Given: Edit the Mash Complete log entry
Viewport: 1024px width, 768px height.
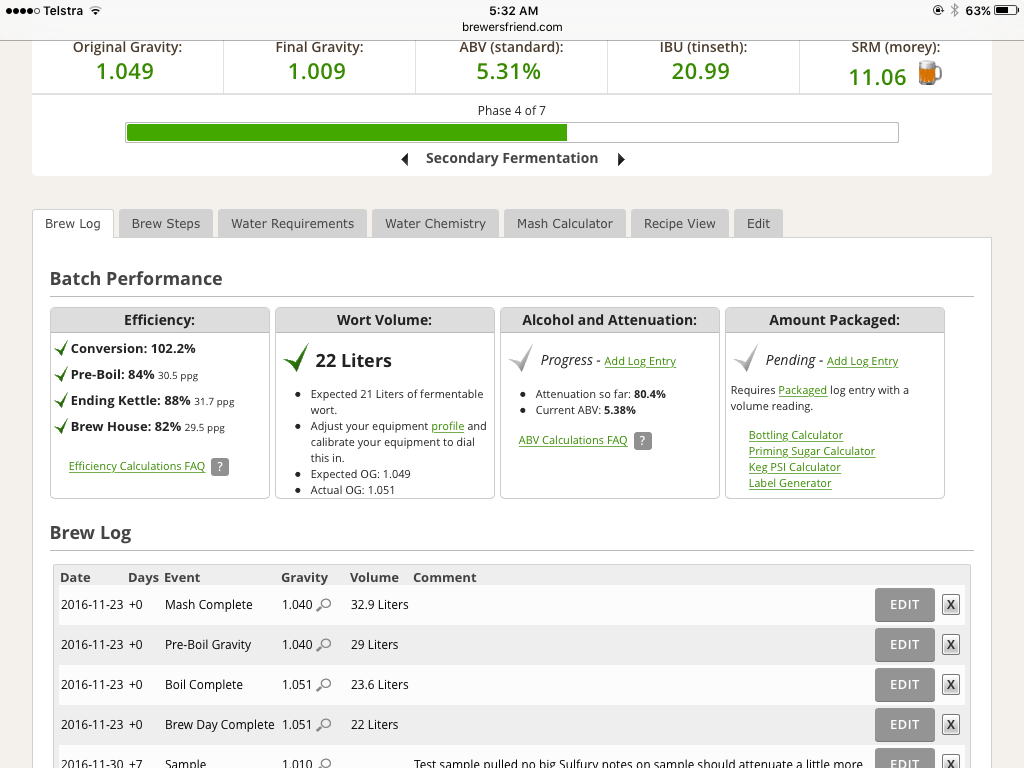Looking at the screenshot, I should point(904,605).
